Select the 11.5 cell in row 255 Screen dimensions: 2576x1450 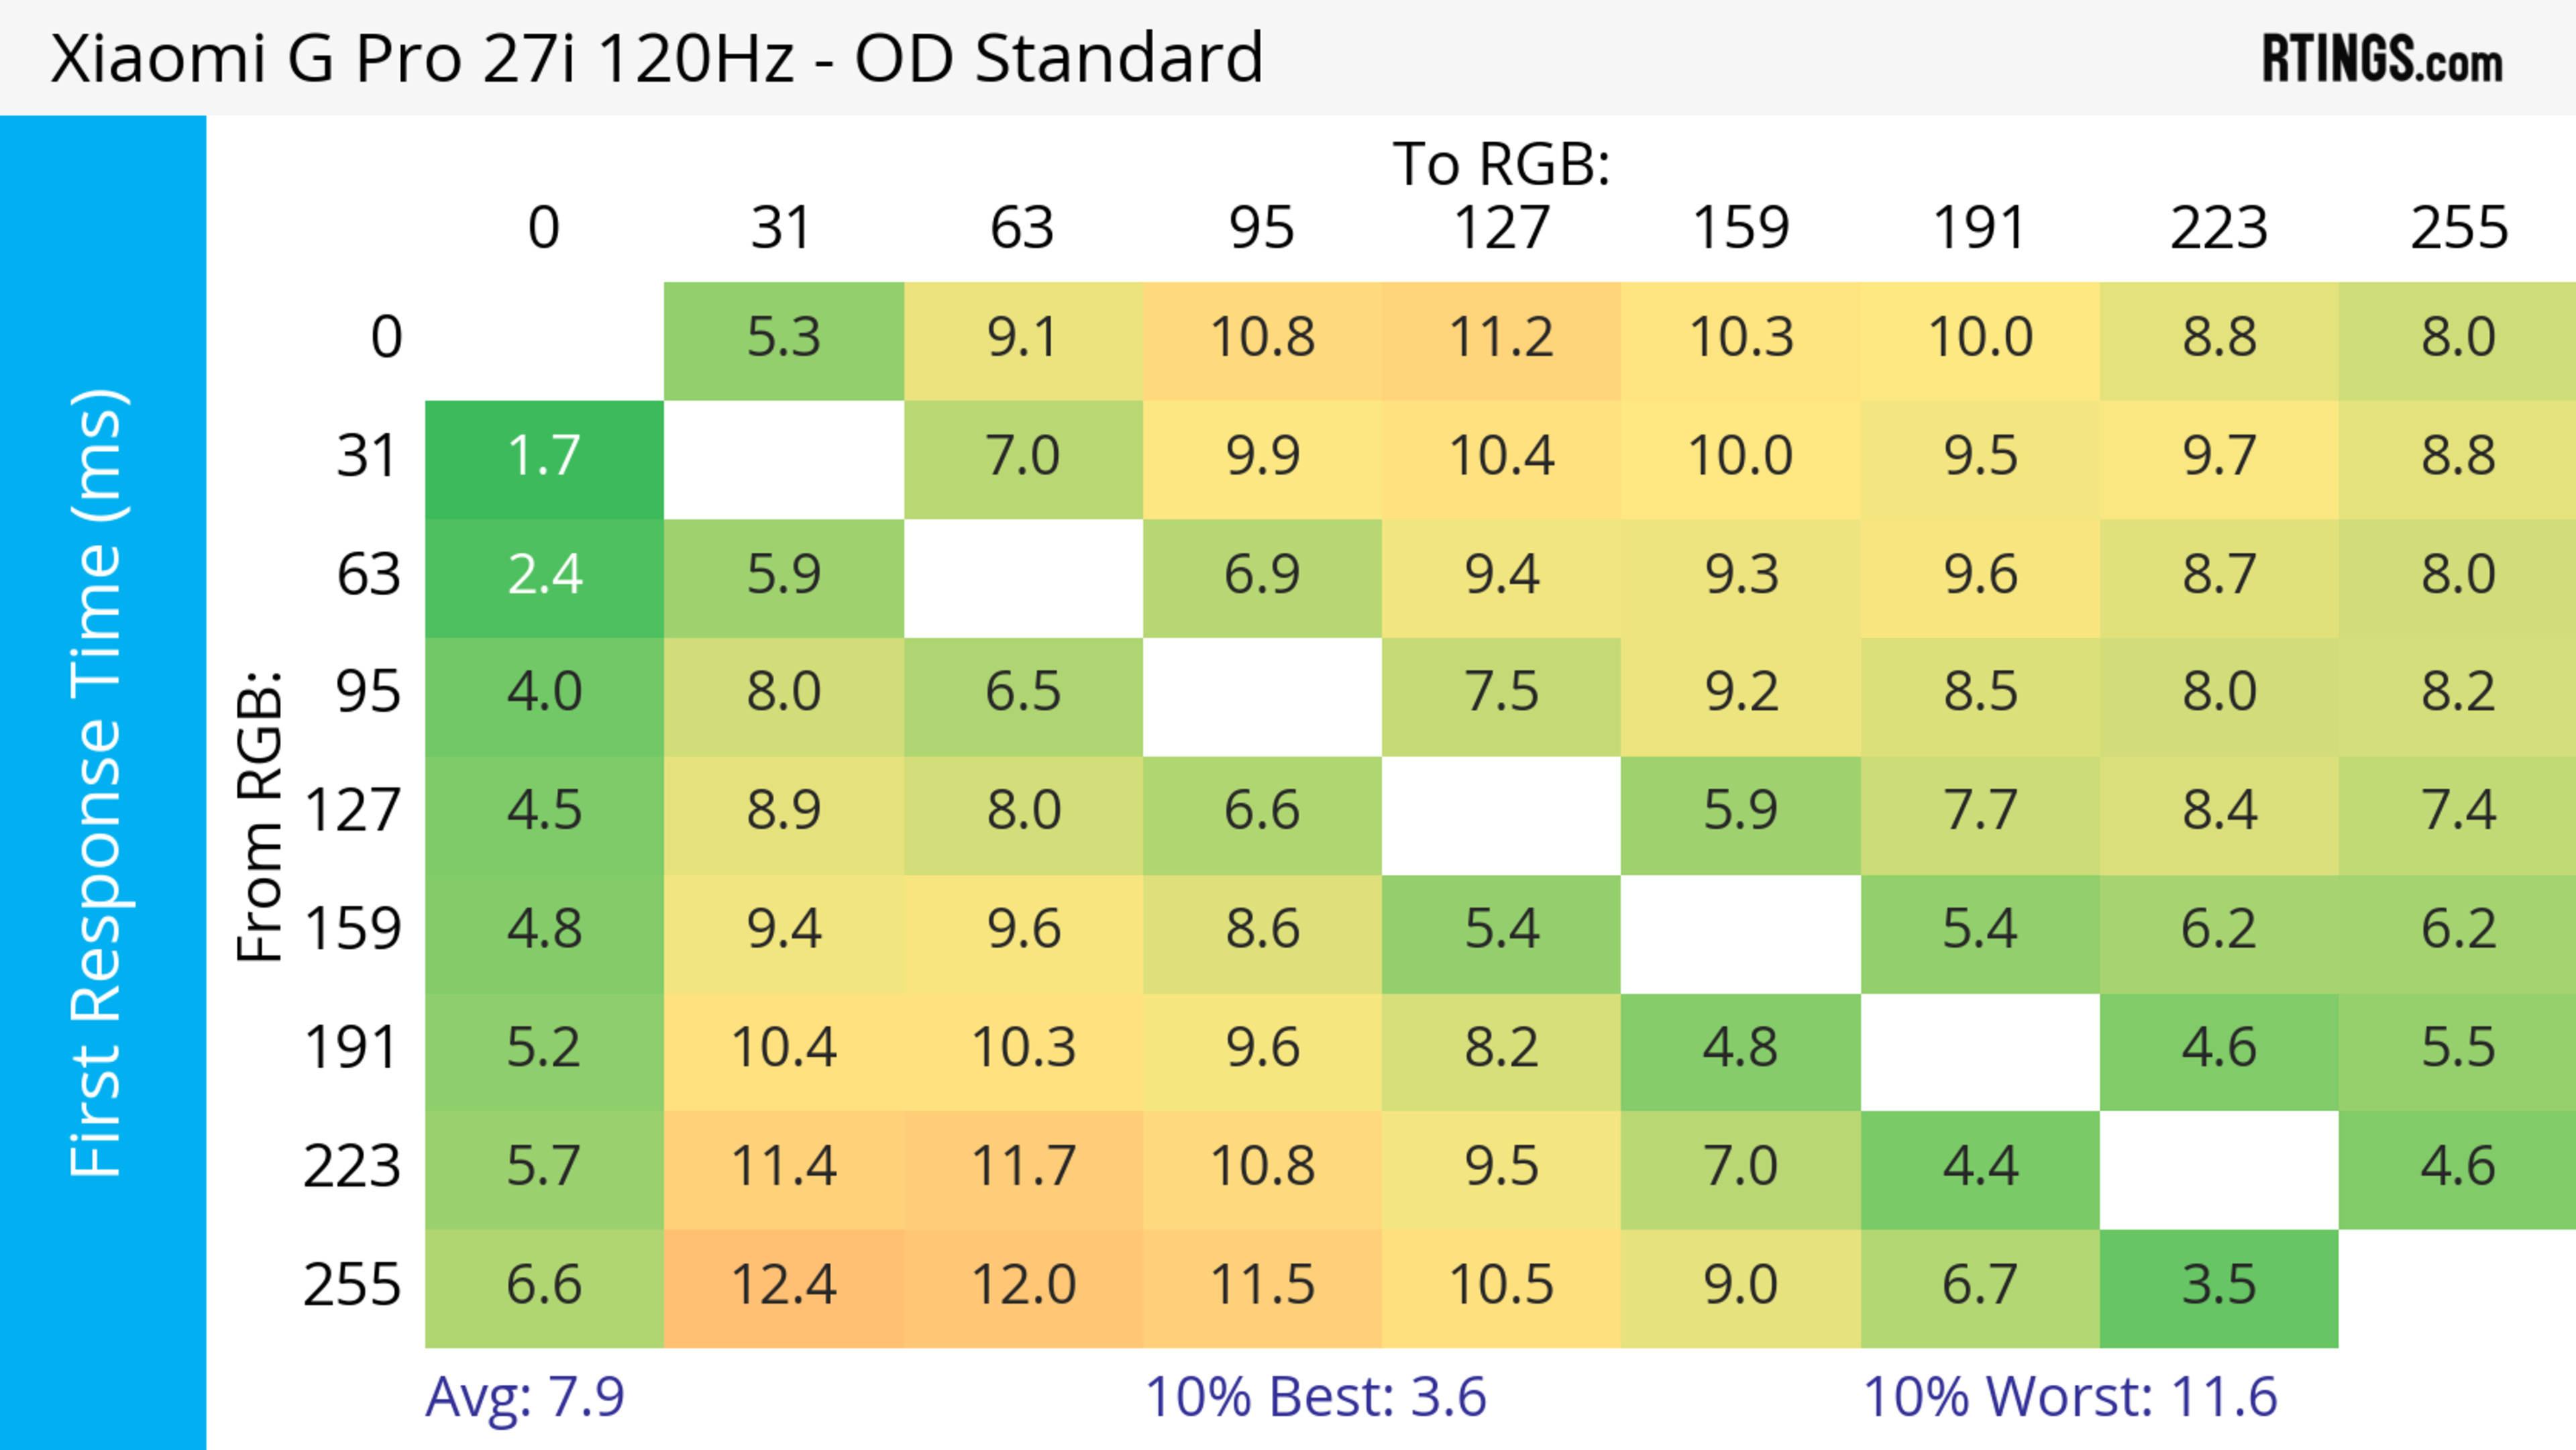(1262, 1285)
